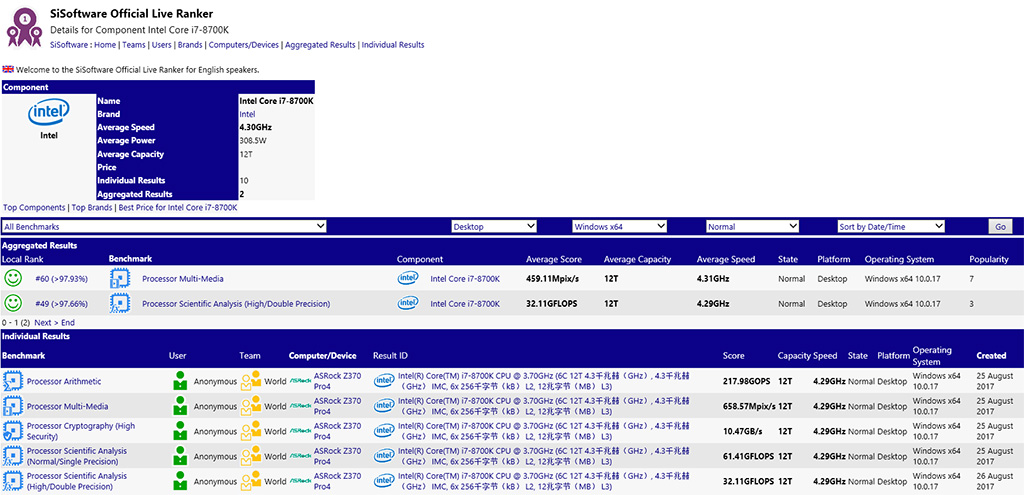Click the SiSoftware ranker medal logo

pyautogui.click(x=24, y=25)
